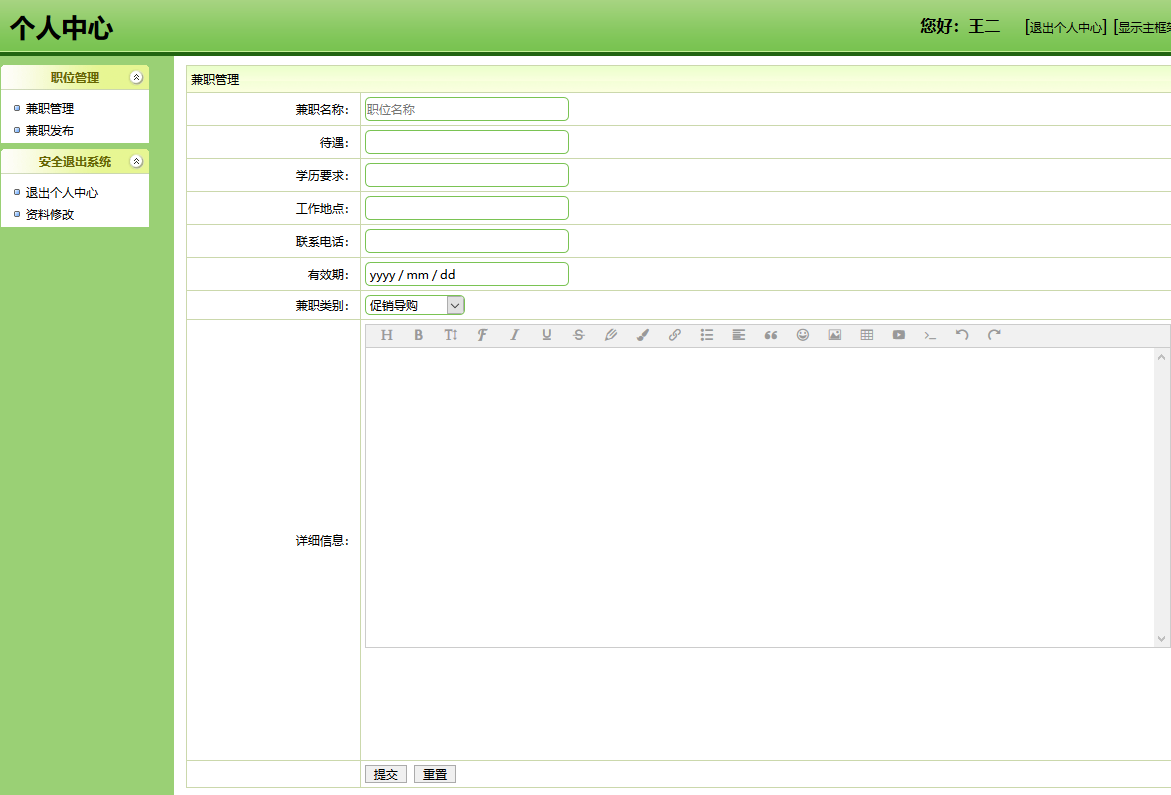The height and width of the screenshot is (795, 1171).
Task: Click the 个人中心 page title
Action: click(x=61, y=28)
